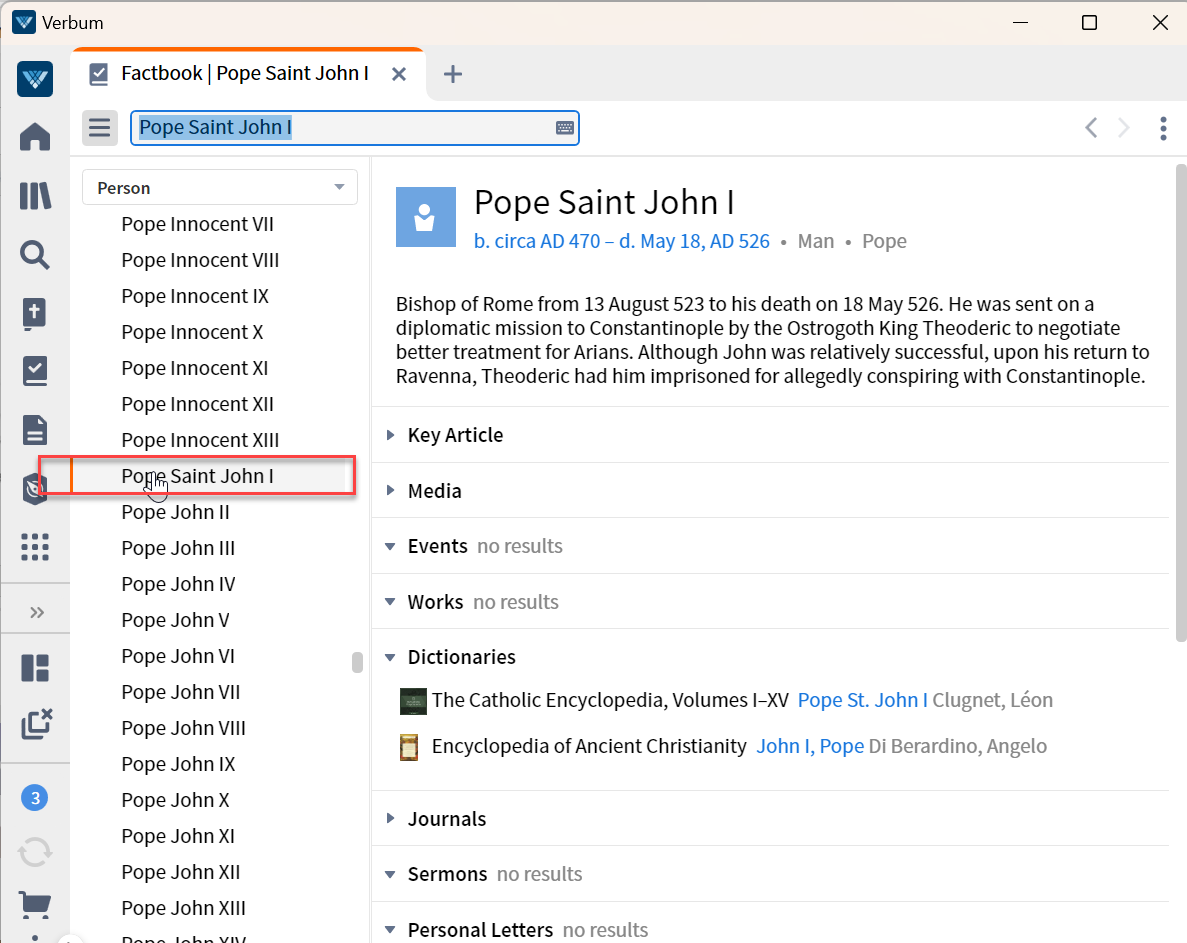Open the Search magnifier icon
The height and width of the screenshot is (943, 1187).
click(35, 255)
